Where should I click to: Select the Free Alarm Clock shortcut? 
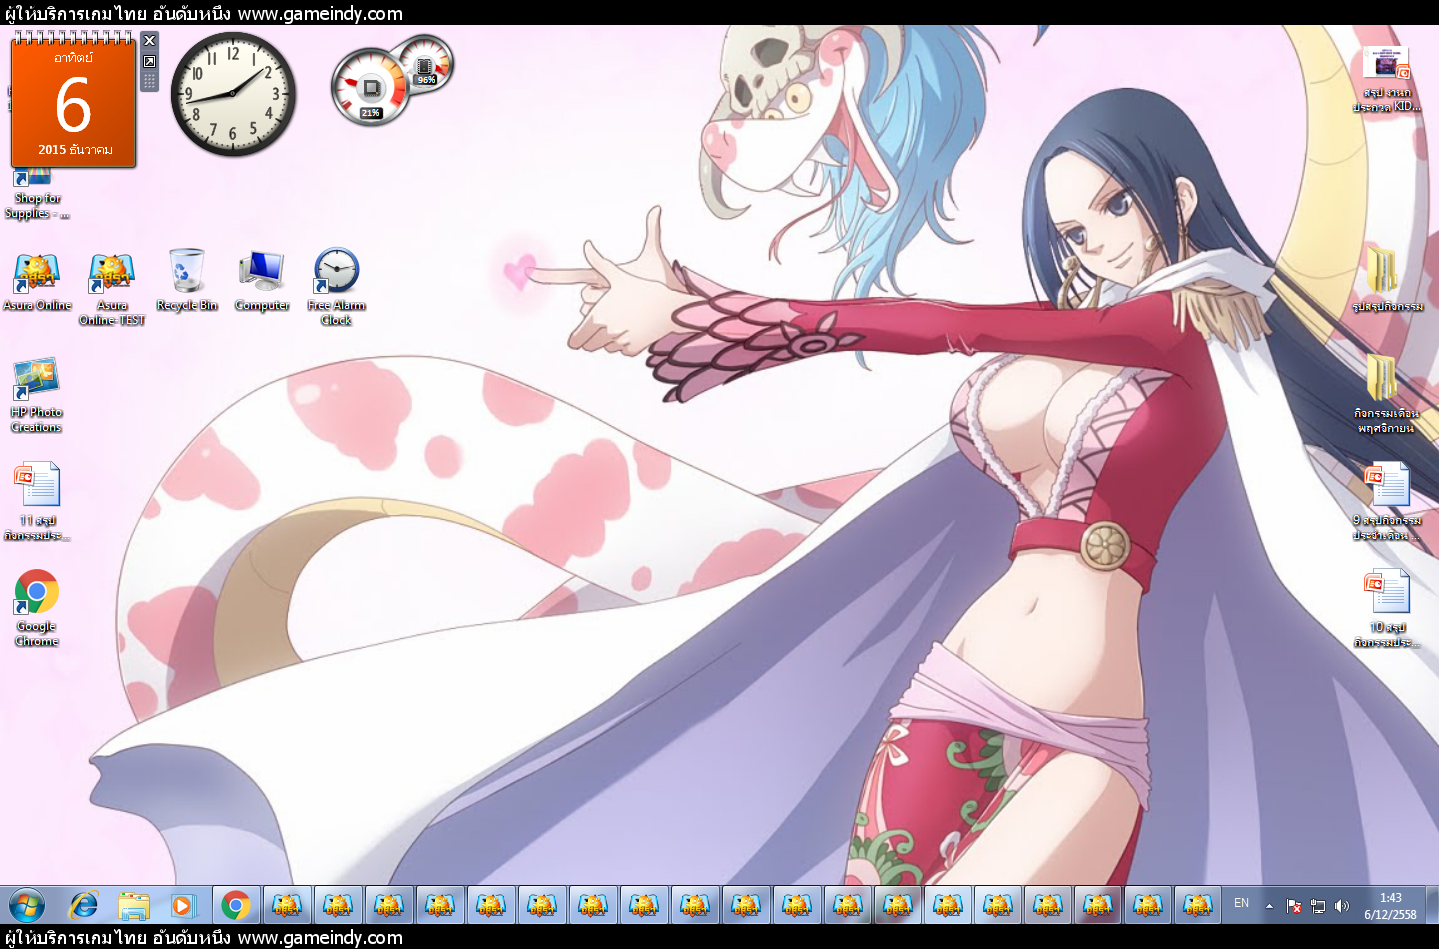coord(336,288)
